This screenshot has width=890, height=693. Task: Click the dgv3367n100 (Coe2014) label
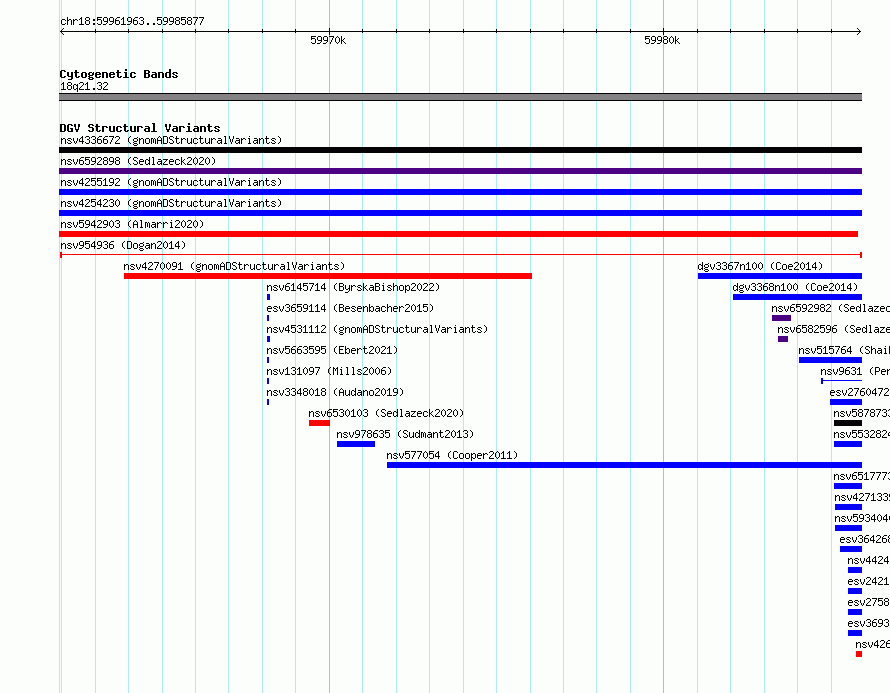[760, 266]
